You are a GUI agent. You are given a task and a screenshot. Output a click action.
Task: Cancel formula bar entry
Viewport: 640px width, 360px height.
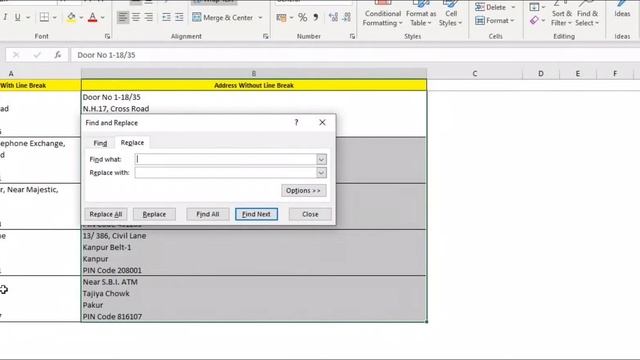[x=16, y=55]
